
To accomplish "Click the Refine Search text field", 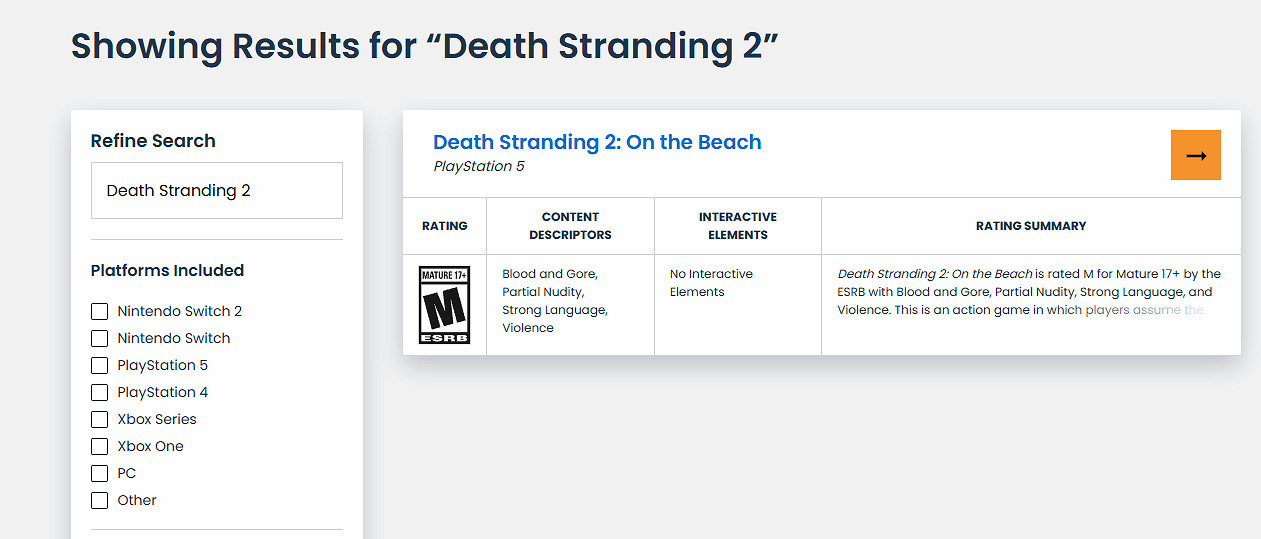I will click(x=217, y=190).
